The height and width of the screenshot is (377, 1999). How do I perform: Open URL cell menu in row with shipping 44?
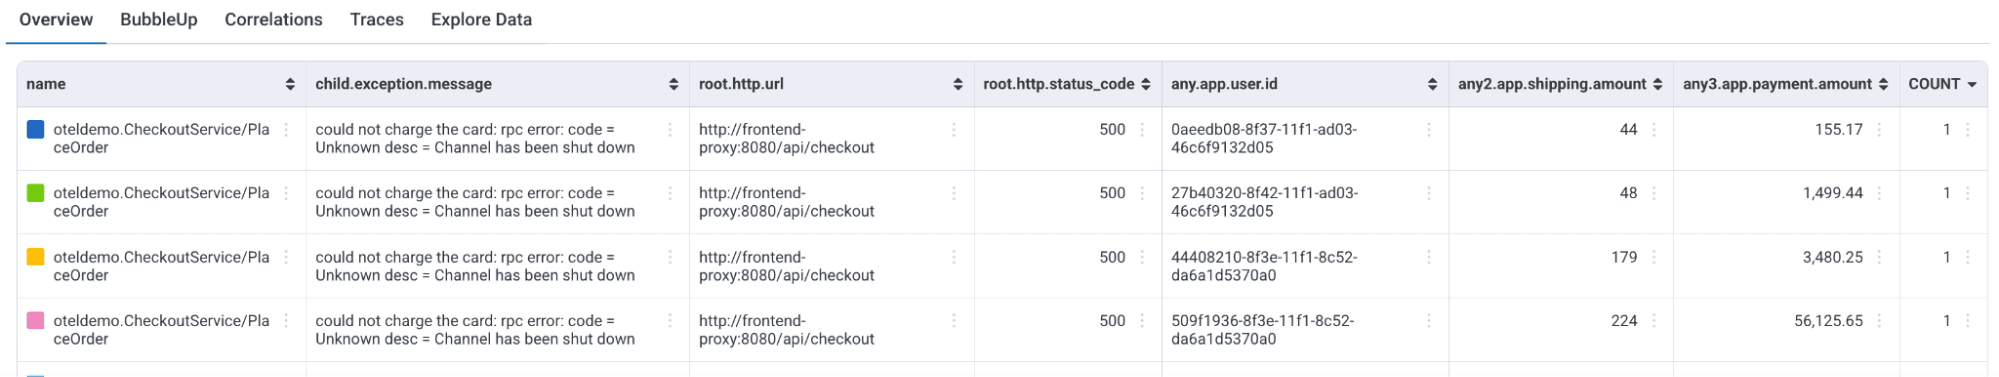954,130
